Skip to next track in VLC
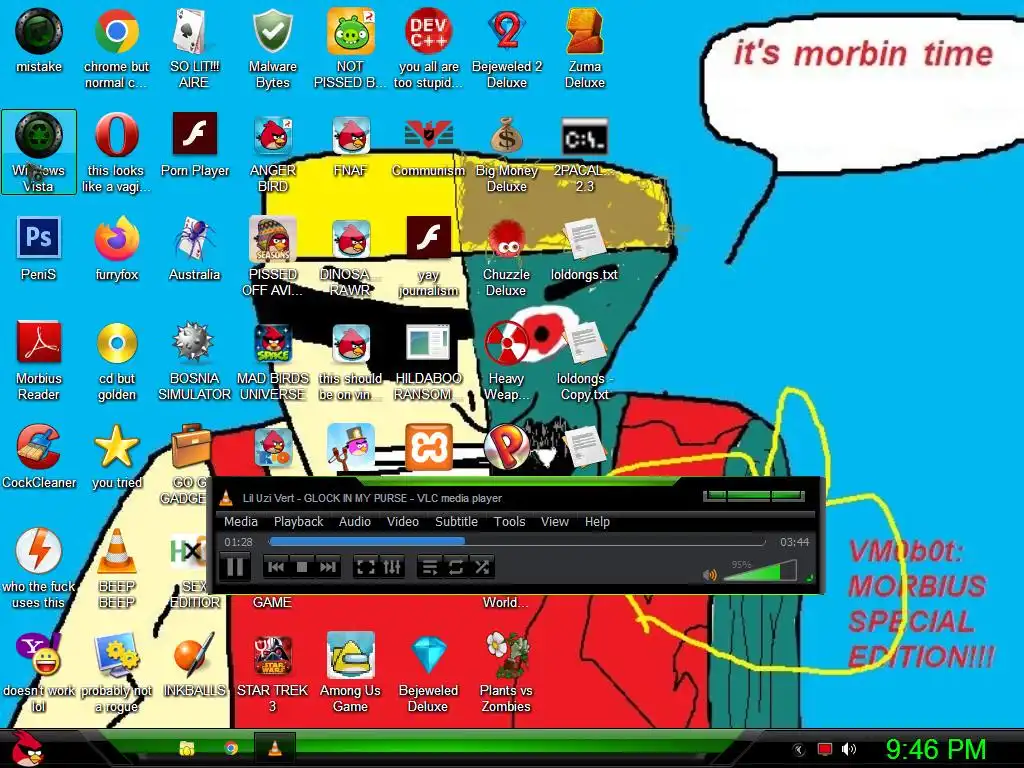Screen dimensions: 1024x768 (327, 567)
